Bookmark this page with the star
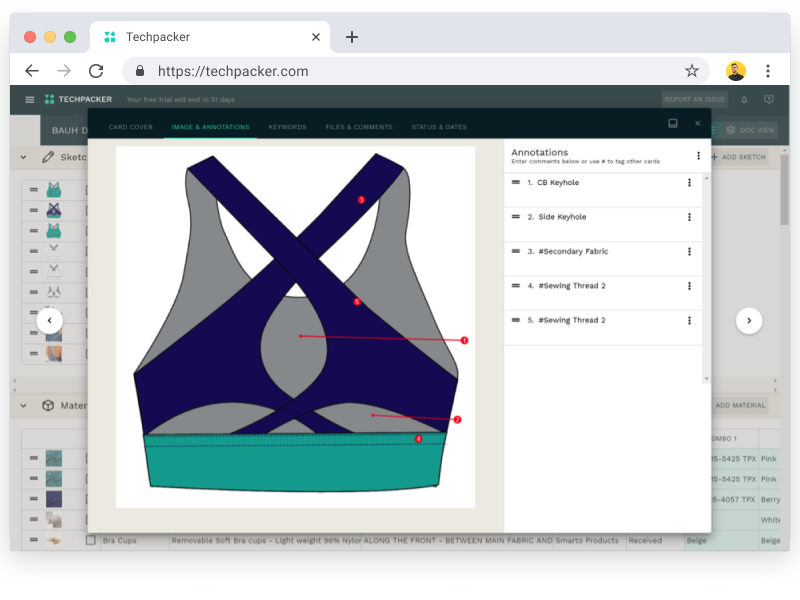This screenshot has width=800, height=600. (691, 71)
